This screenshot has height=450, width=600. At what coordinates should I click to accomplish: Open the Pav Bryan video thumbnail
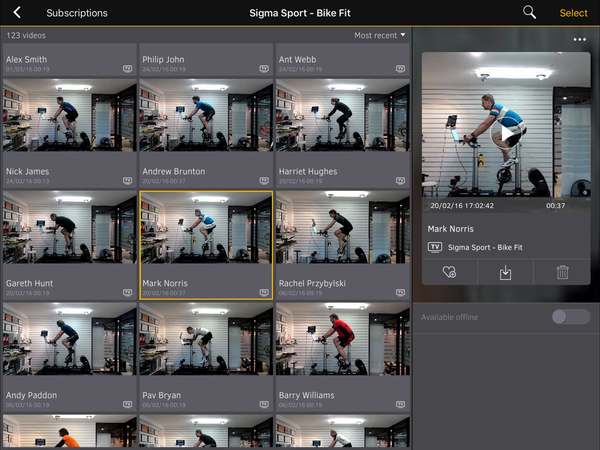(206, 339)
